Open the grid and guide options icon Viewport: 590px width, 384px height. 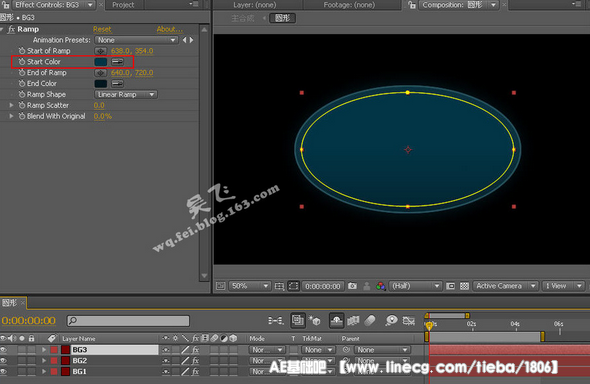click(x=279, y=286)
